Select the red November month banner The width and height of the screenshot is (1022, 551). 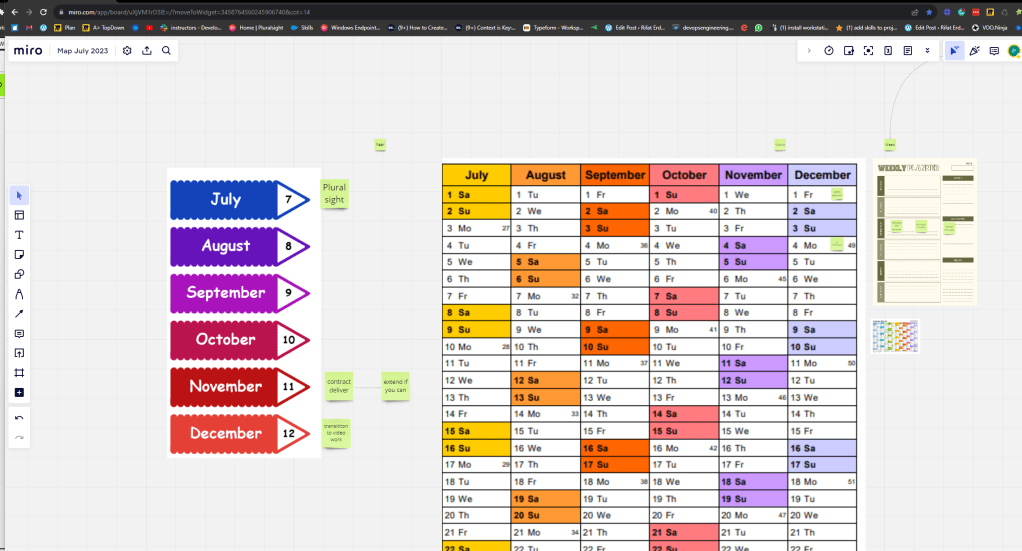(x=240, y=387)
